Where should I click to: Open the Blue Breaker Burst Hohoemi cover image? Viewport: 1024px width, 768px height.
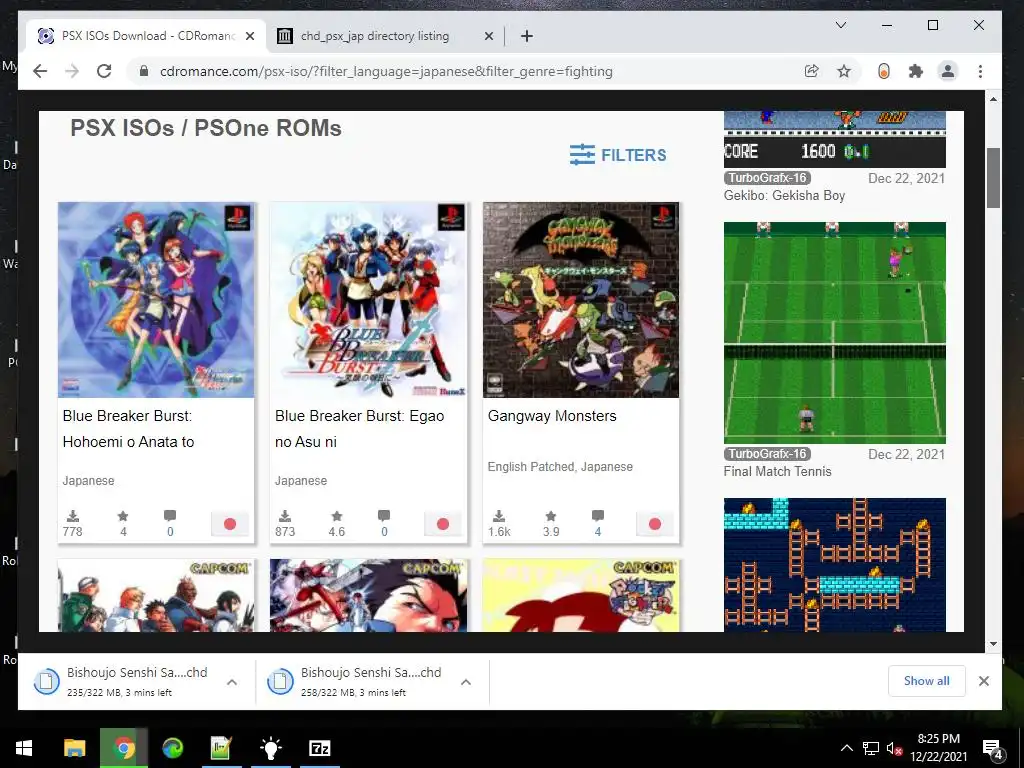(x=156, y=300)
